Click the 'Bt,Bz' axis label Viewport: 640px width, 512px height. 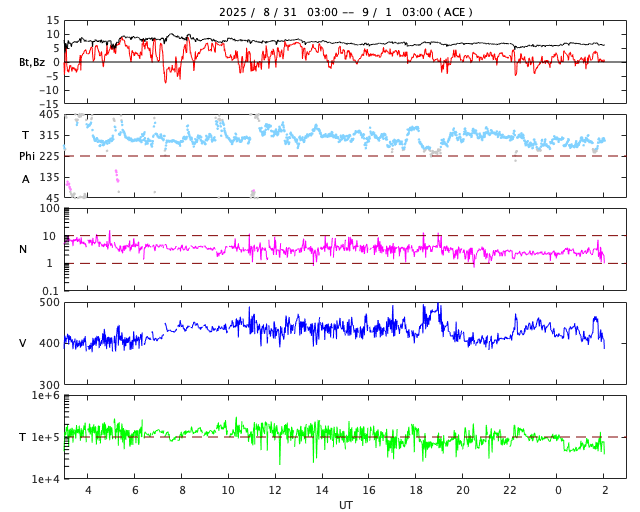pos(32,62)
